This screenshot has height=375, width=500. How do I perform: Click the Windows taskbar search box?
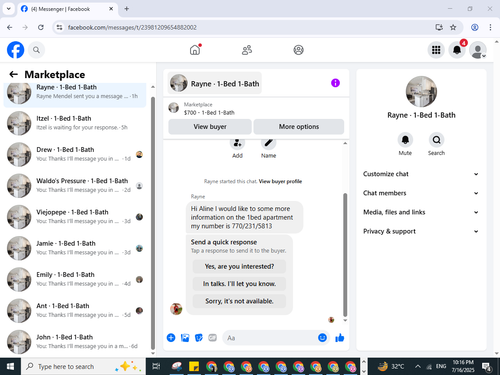point(83,367)
